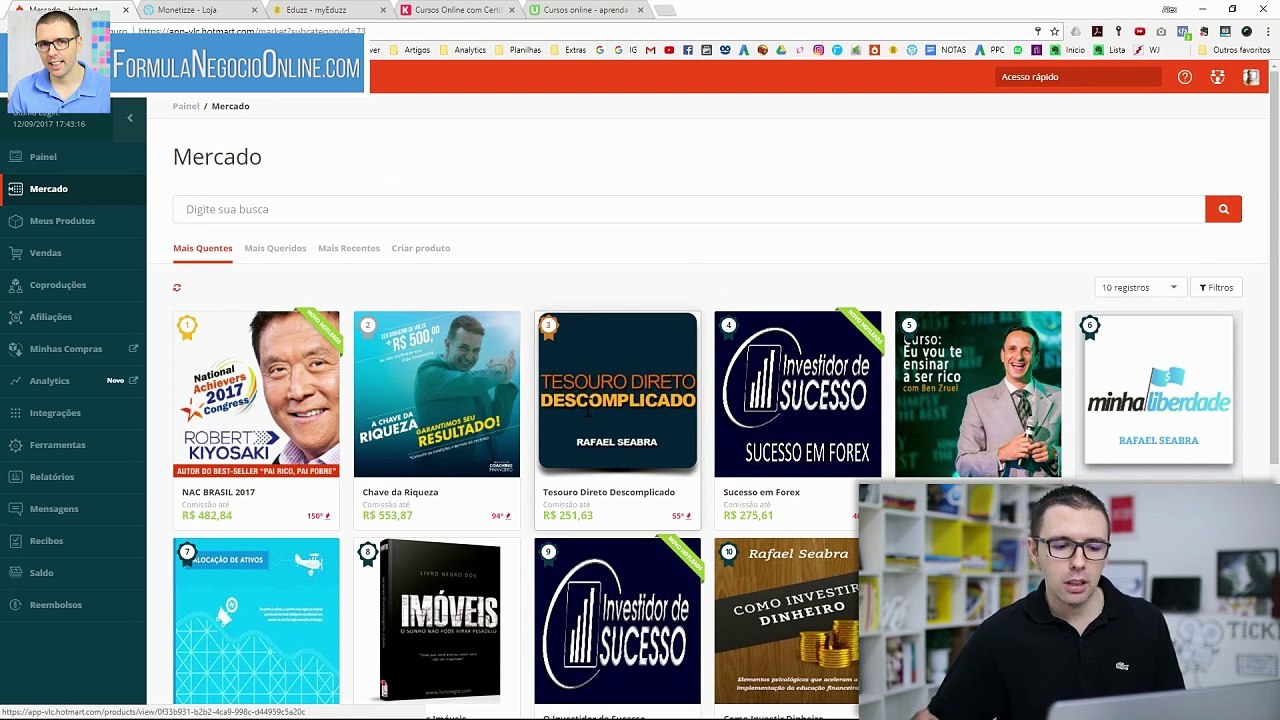Open the Ben Zruel course thumbnail
This screenshot has height=720, width=1280.
click(978, 394)
